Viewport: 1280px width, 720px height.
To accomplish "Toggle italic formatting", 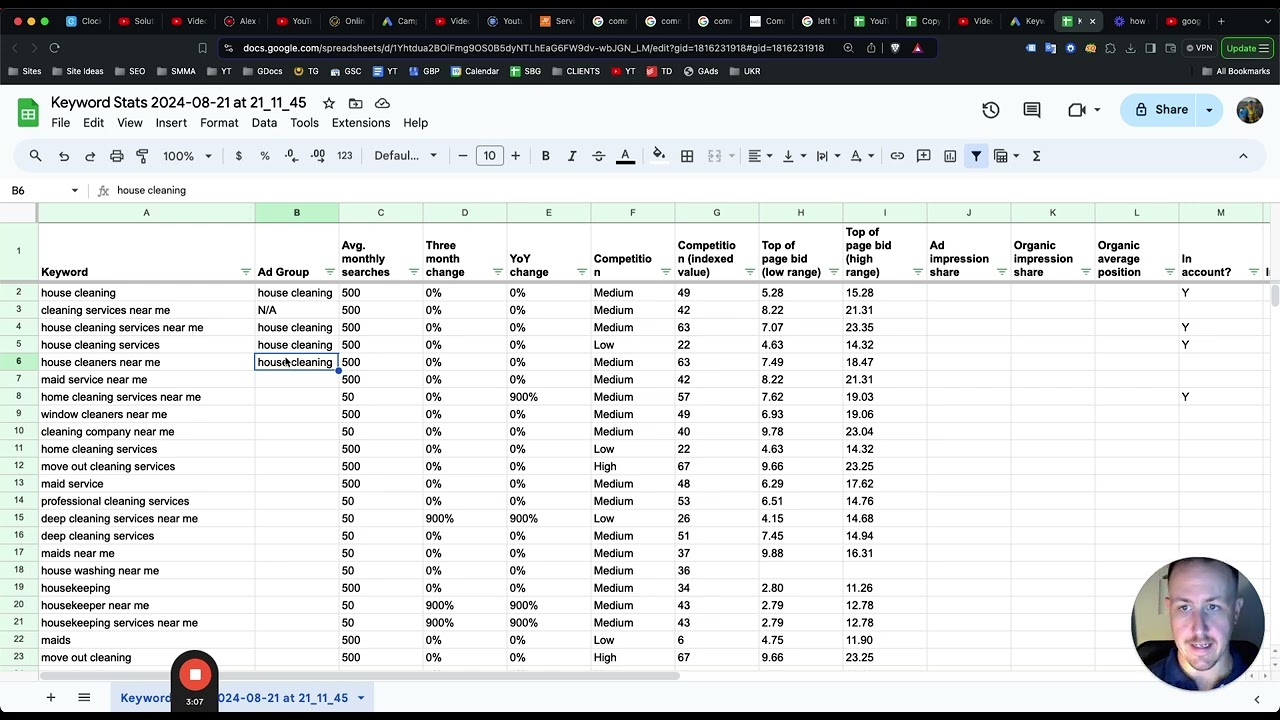I will (x=572, y=156).
